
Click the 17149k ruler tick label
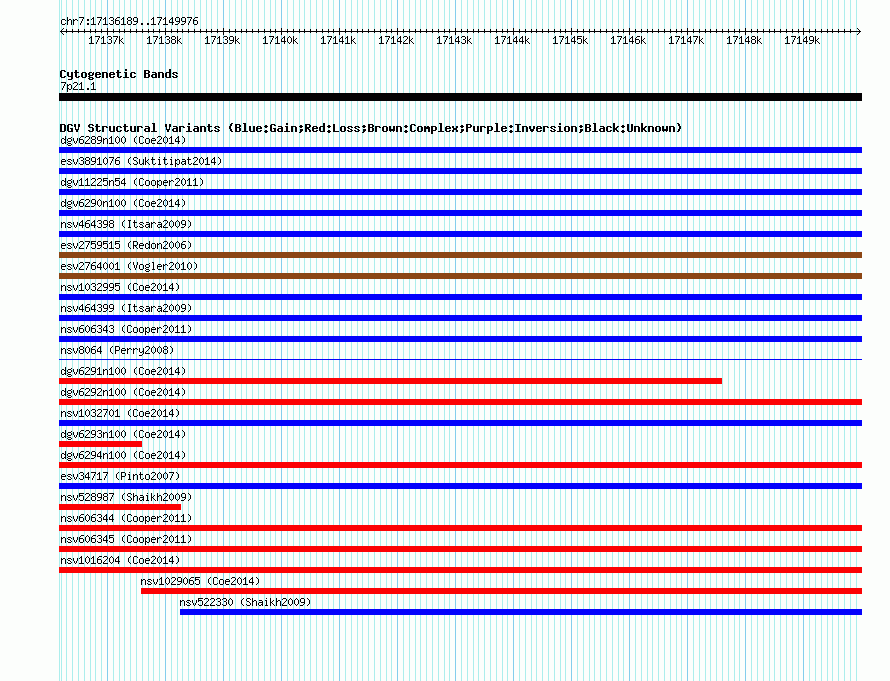point(802,40)
